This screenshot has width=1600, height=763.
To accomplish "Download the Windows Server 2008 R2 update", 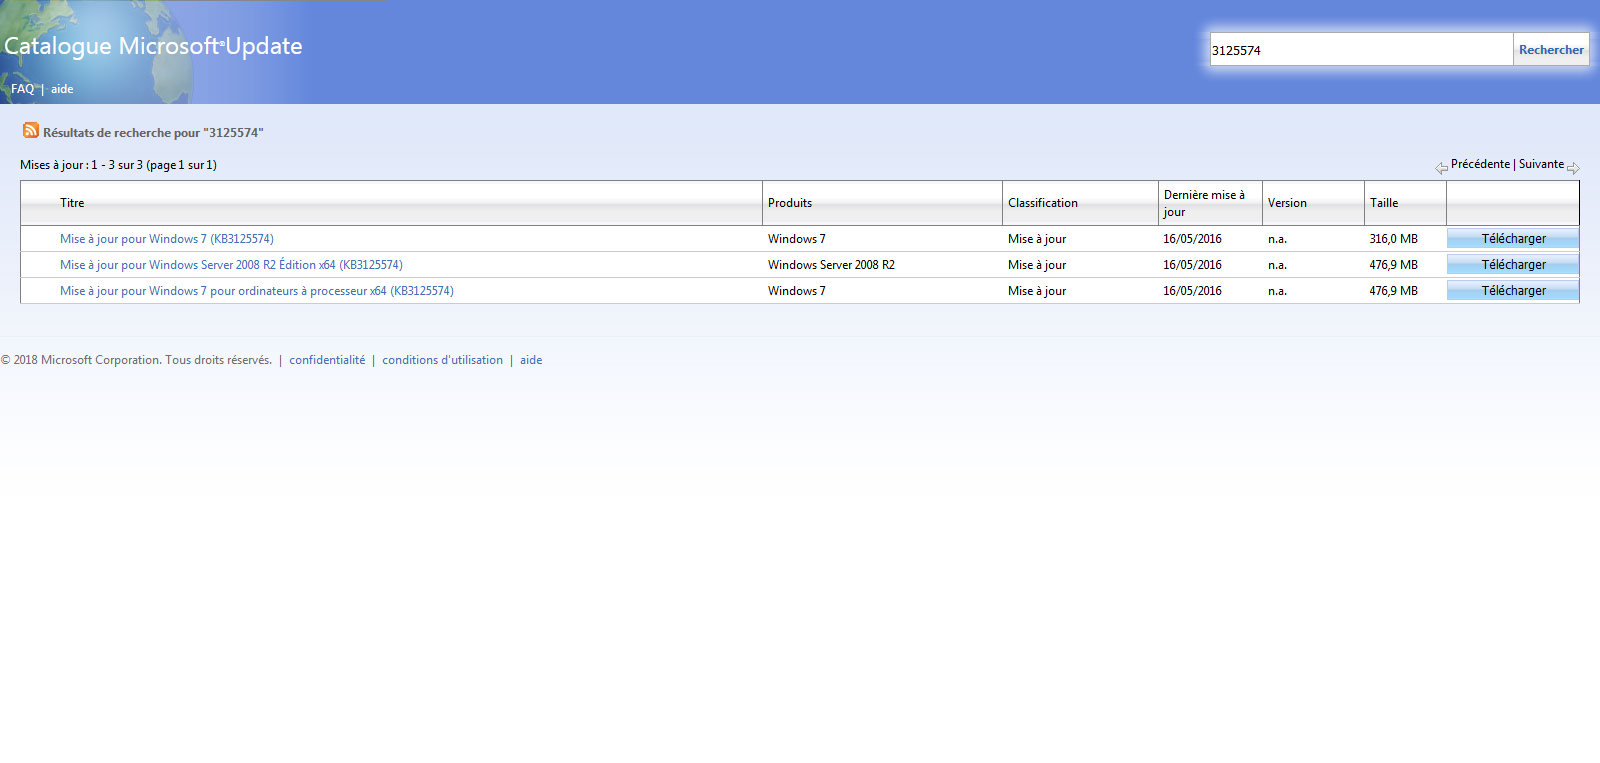I will [x=1513, y=265].
